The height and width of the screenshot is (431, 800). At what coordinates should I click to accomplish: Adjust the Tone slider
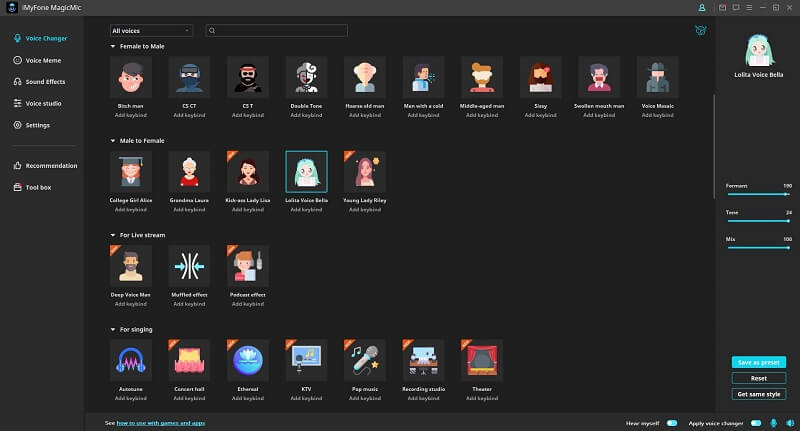759,221
